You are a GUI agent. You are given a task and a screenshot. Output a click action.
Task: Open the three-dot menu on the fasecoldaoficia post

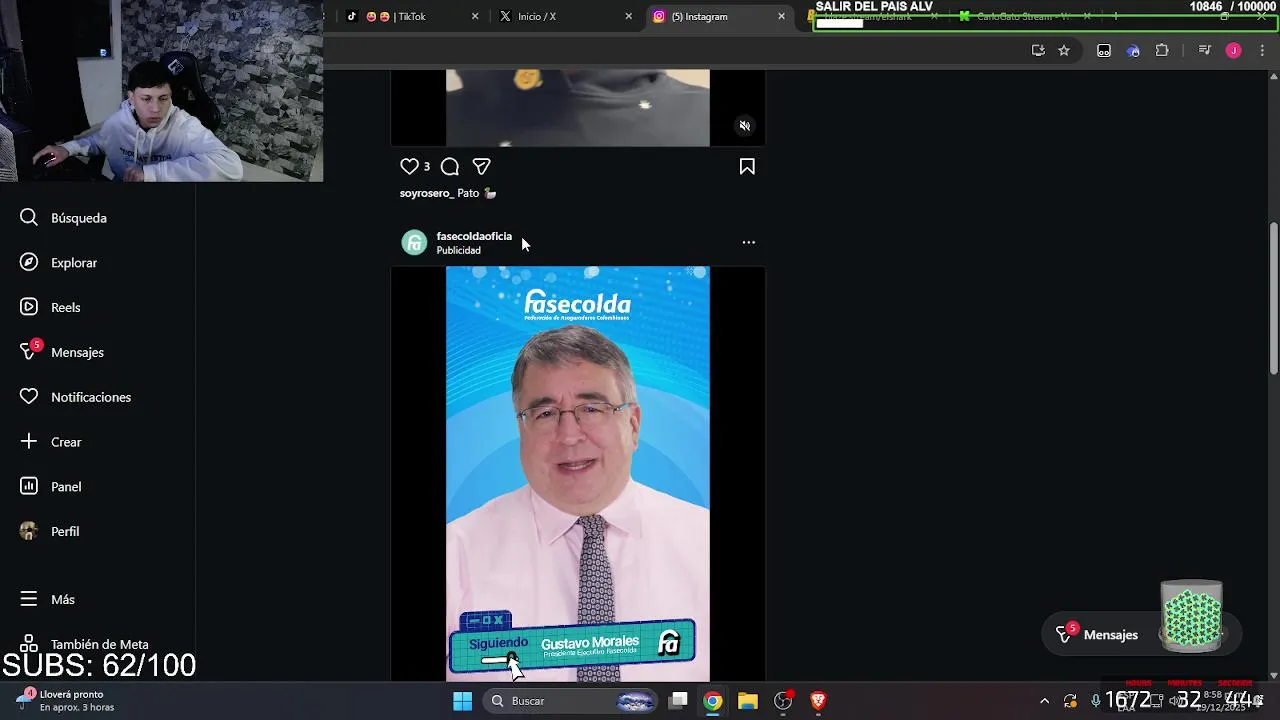click(748, 242)
